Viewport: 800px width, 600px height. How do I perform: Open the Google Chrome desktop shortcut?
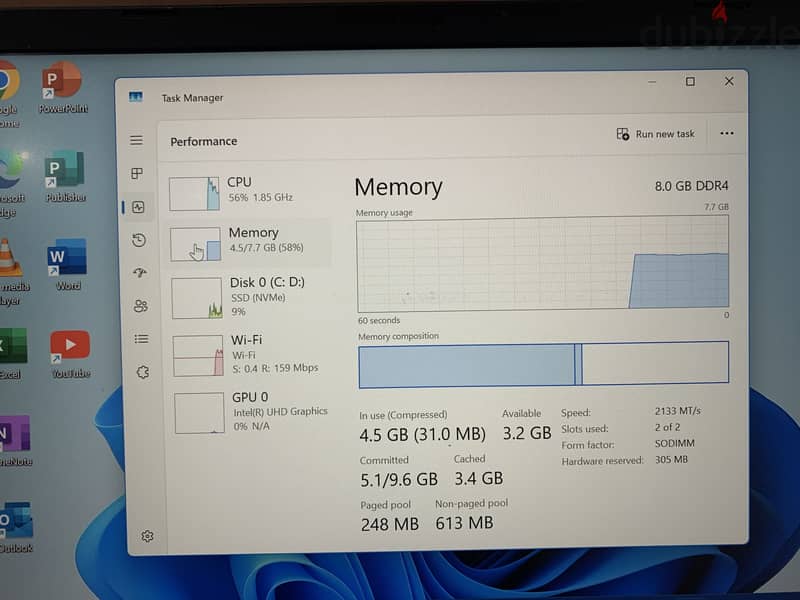pos(9,94)
